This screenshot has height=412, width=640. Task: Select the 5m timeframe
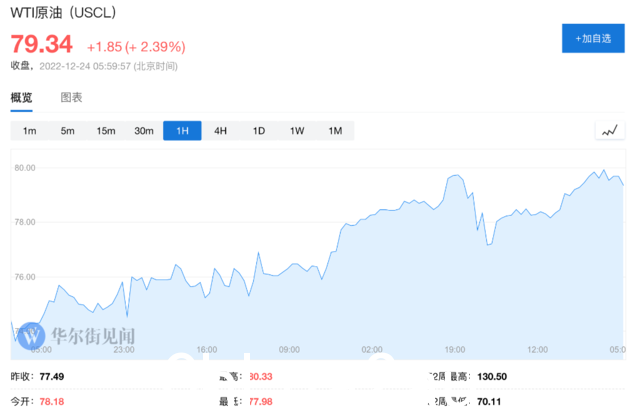point(67,131)
